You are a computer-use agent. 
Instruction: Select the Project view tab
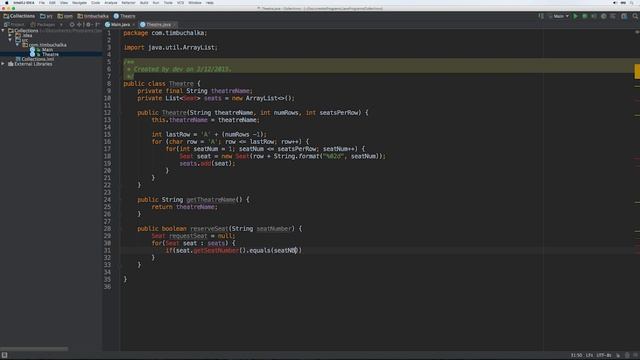[x=14, y=24]
